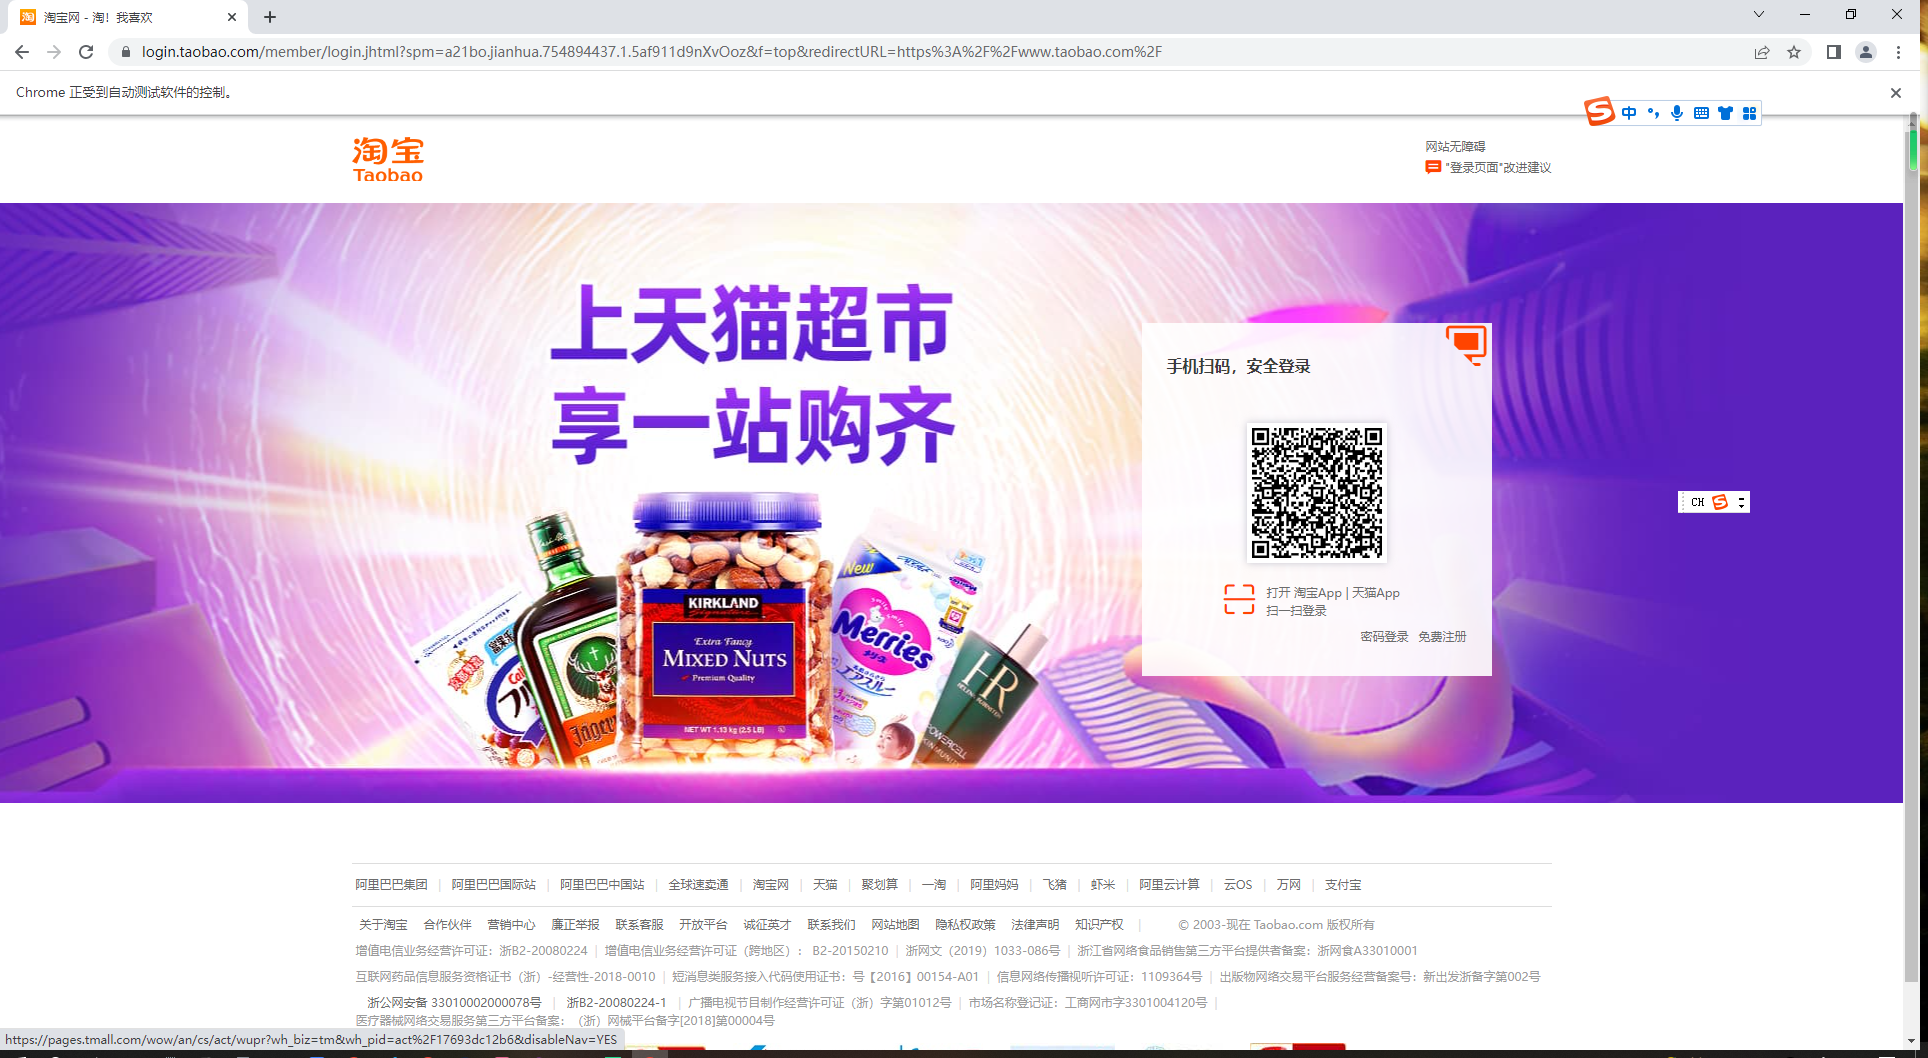The width and height of the screenshot is (1928, 1058).
Task: Open 合作伙伴 link
Action: [x=447, y=925]
